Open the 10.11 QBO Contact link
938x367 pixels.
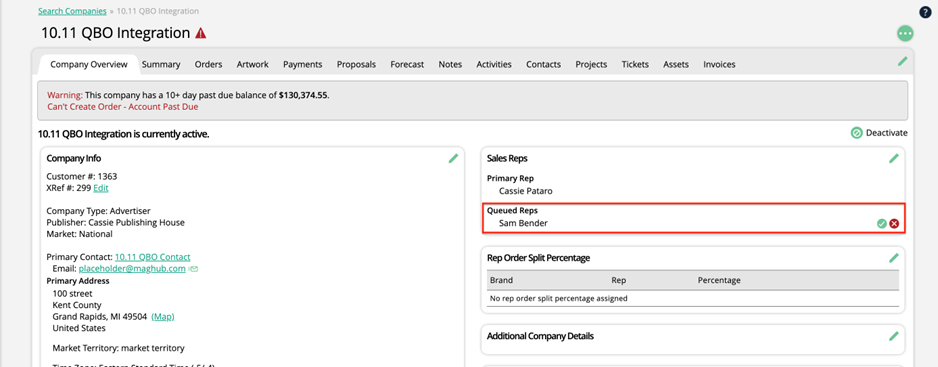point(153,257)
